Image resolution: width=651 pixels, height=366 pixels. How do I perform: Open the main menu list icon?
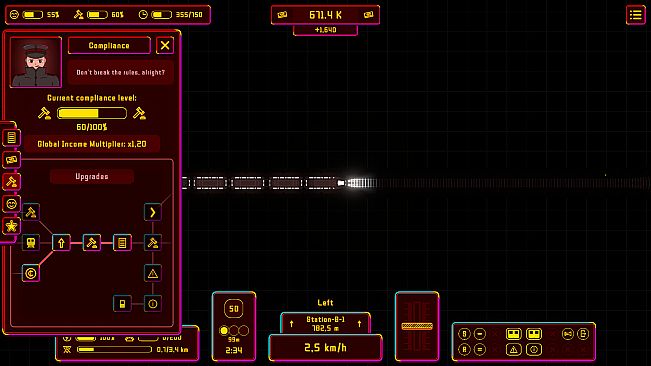636,15
